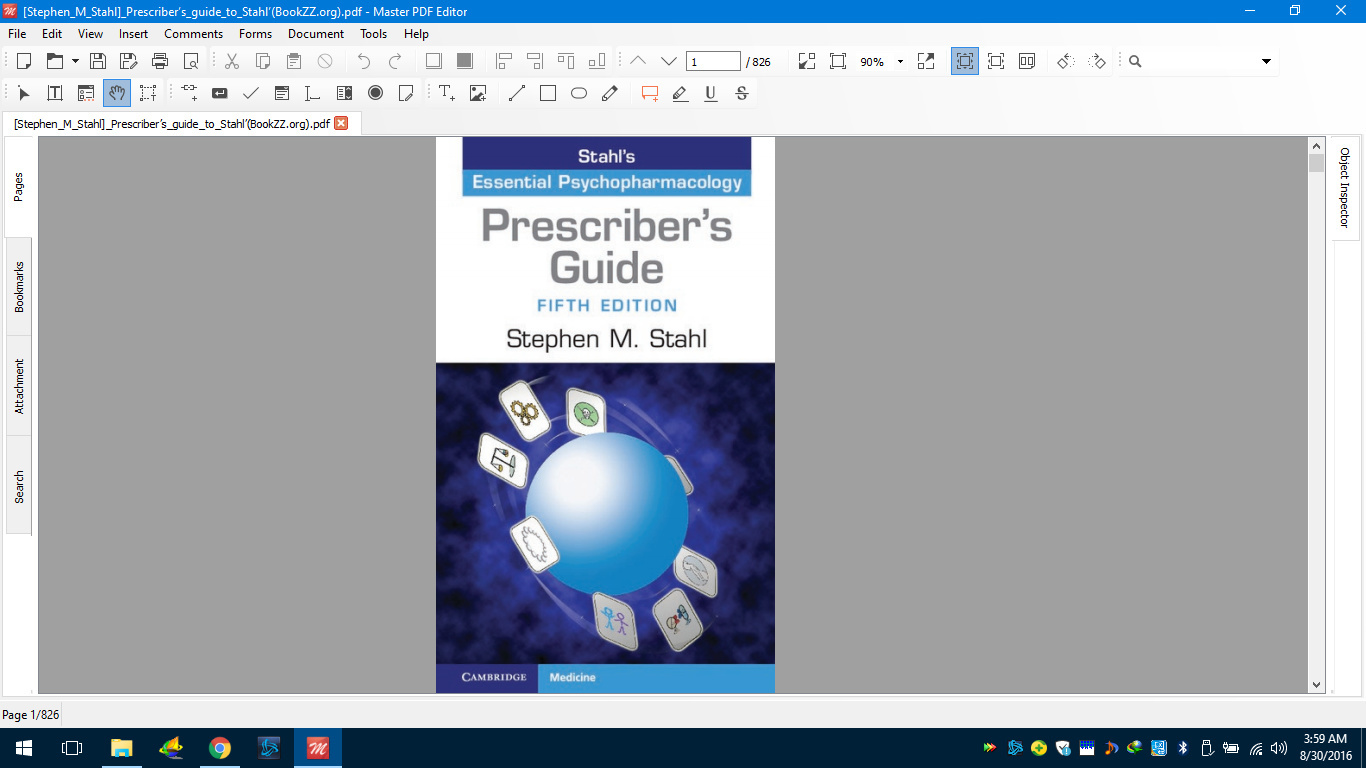Screen dimensions: 1366x768
Task: Rotate the page clockwise
Action: (1097, 61)
